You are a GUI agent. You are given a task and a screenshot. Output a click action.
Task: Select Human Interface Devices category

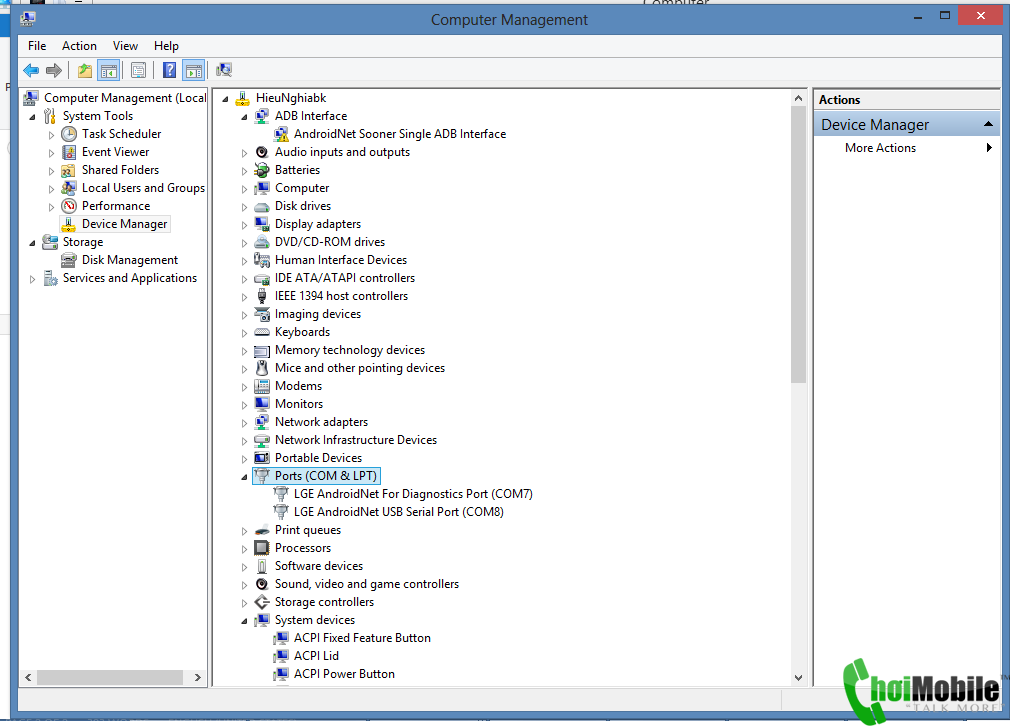341,260
